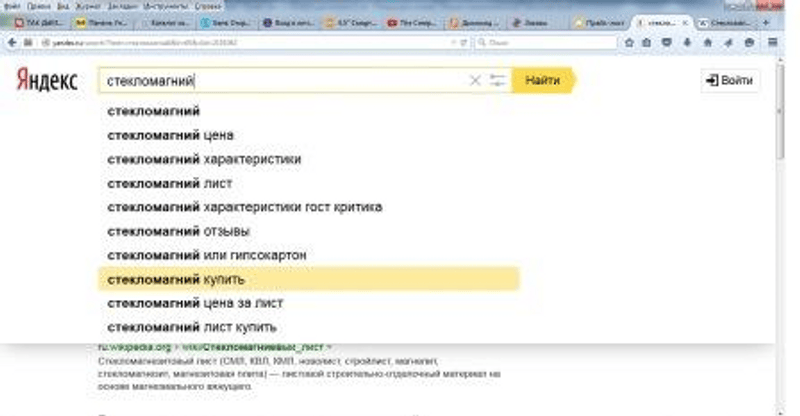Open site identity icon beside the address

45,43
